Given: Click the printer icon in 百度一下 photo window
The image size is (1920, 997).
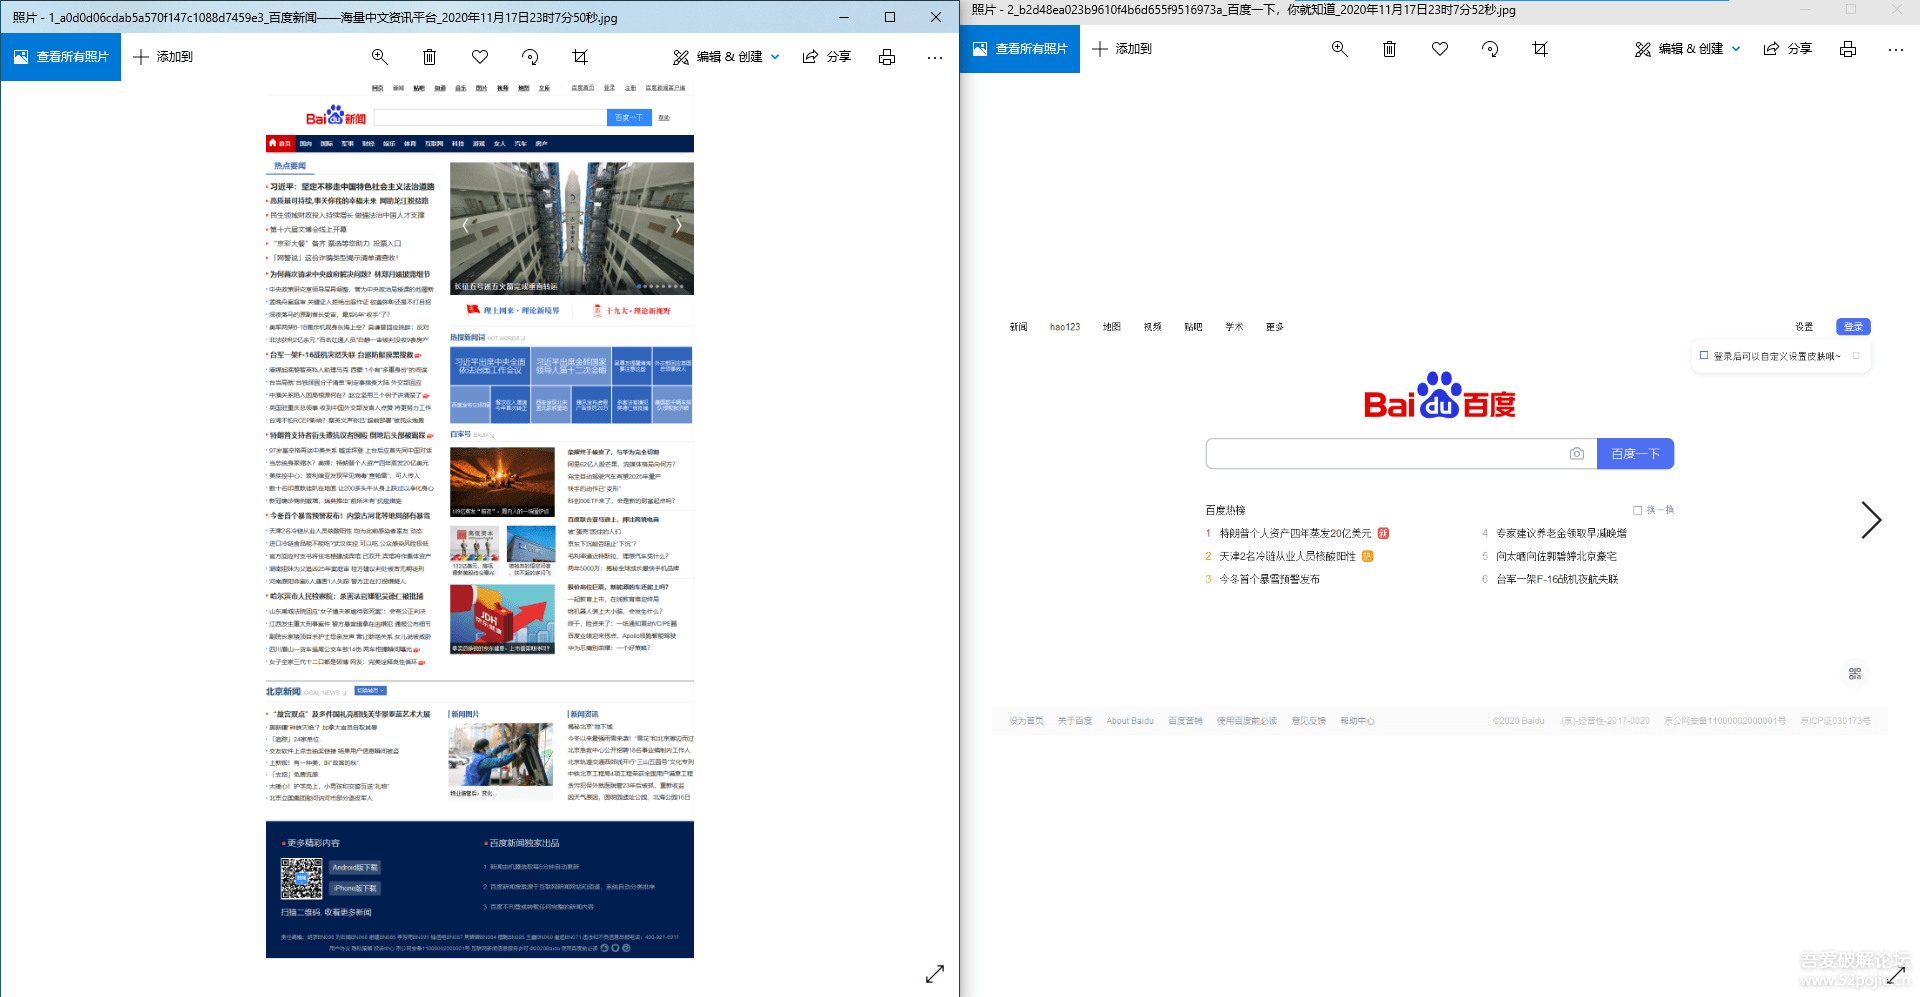Looking at the screenshot, I should (1848, 49).
